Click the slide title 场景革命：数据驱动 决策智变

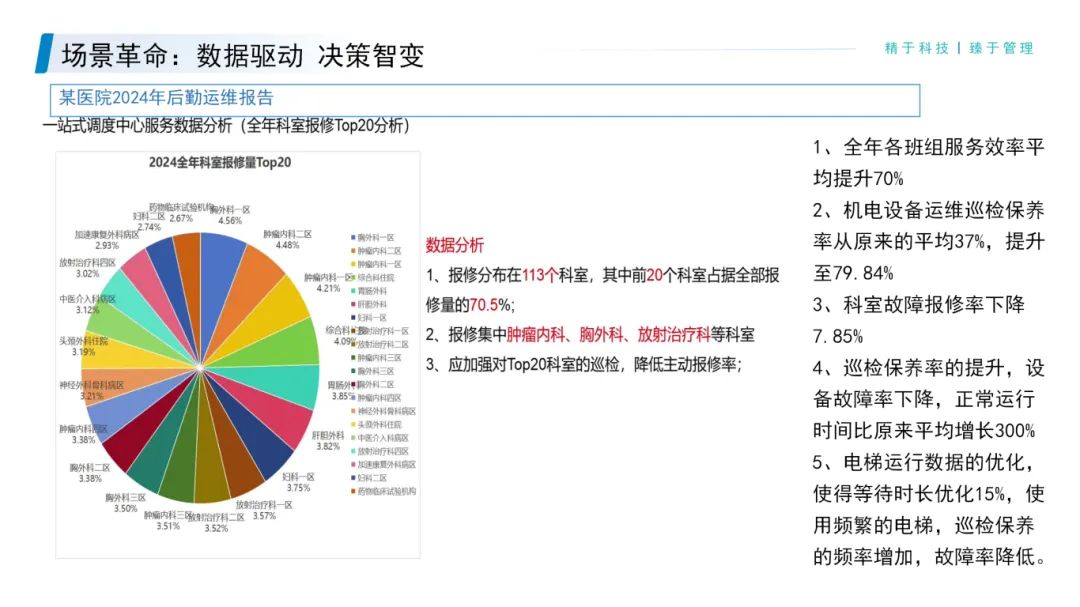(242, 56)
